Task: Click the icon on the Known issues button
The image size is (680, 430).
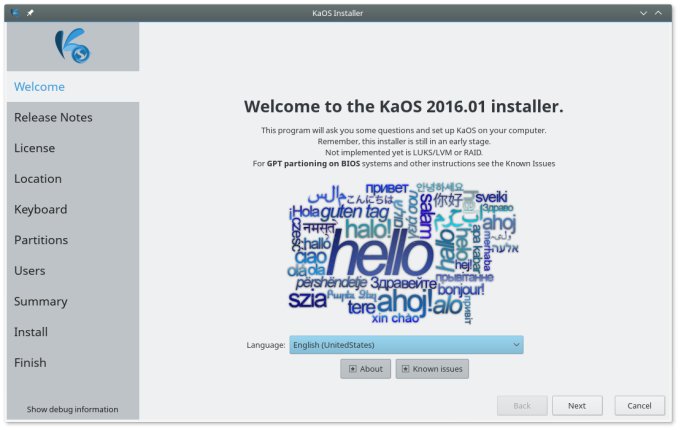Action: pyautogui.click(x=405, y=369)
